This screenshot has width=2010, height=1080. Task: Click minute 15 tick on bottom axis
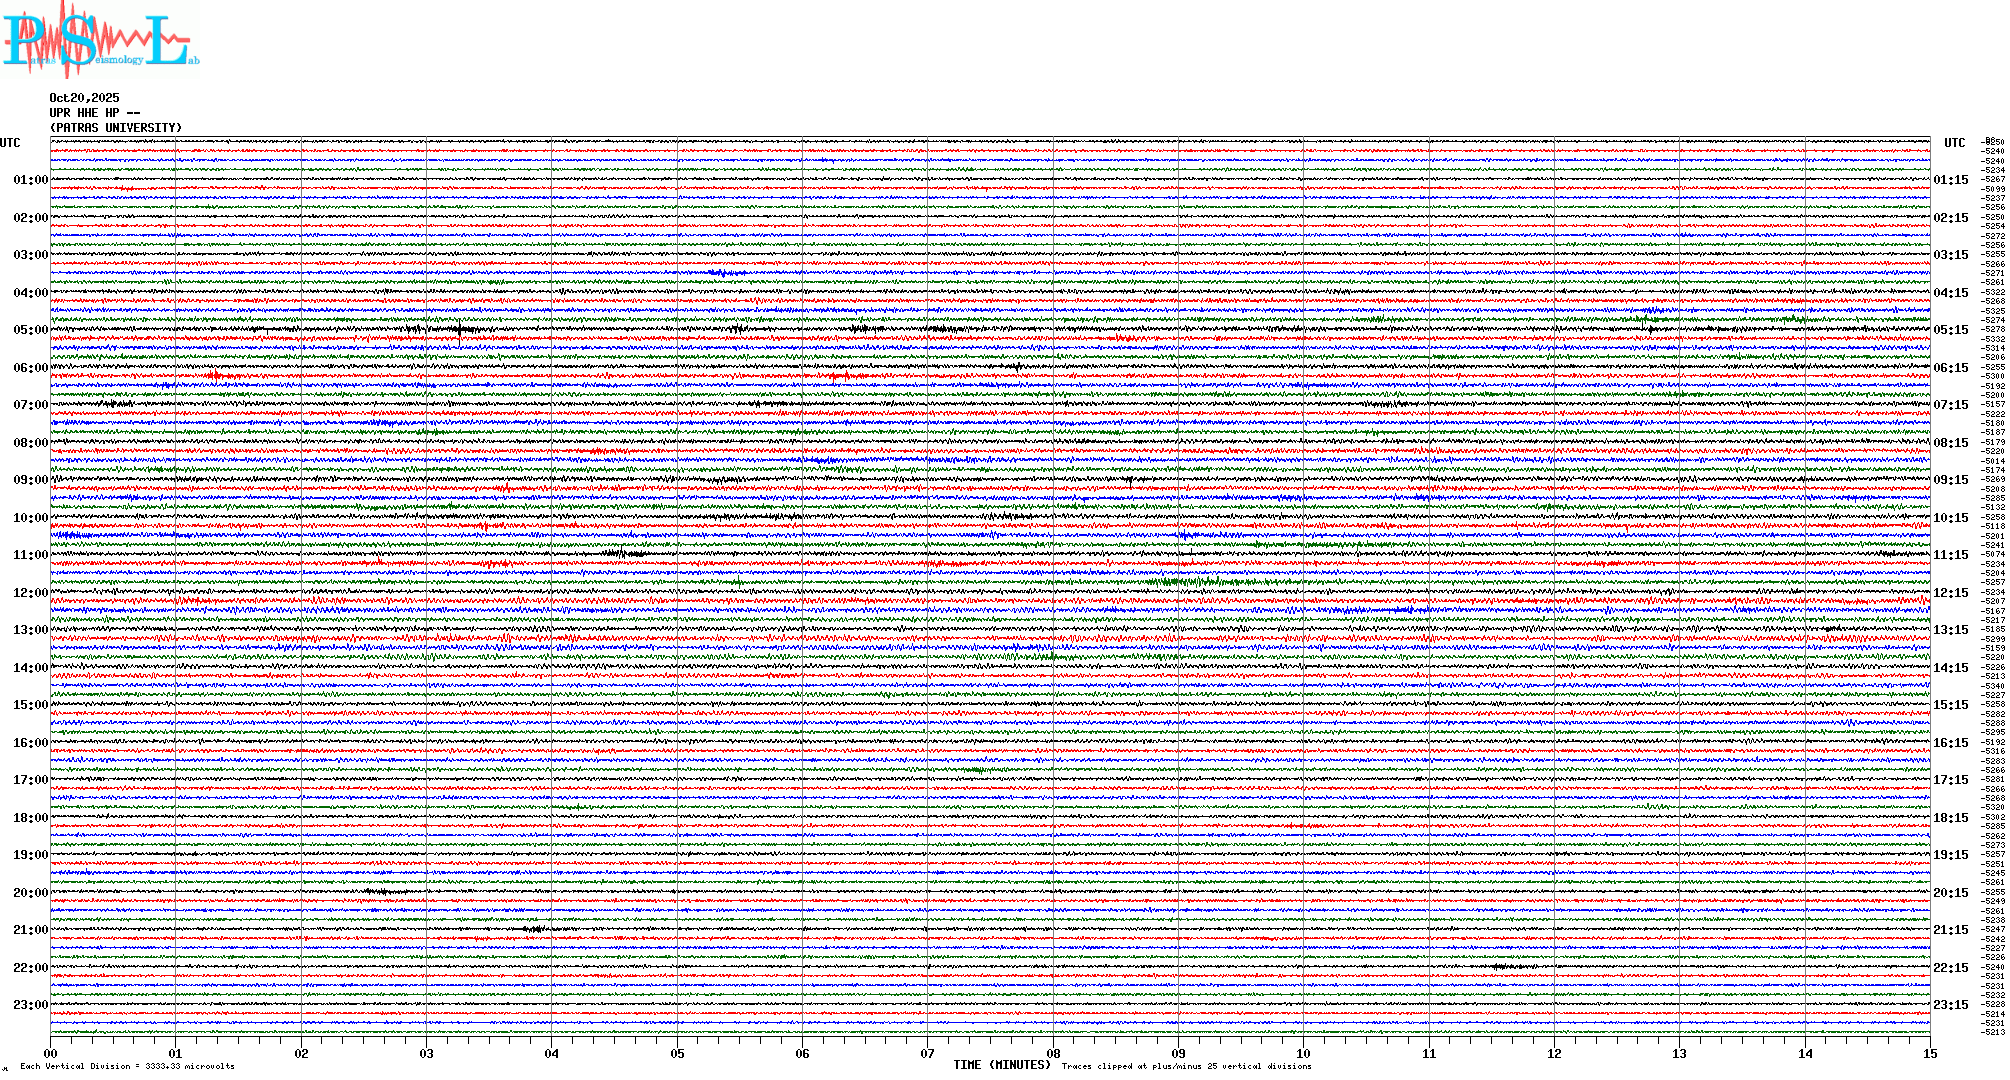[1930, 1053]
